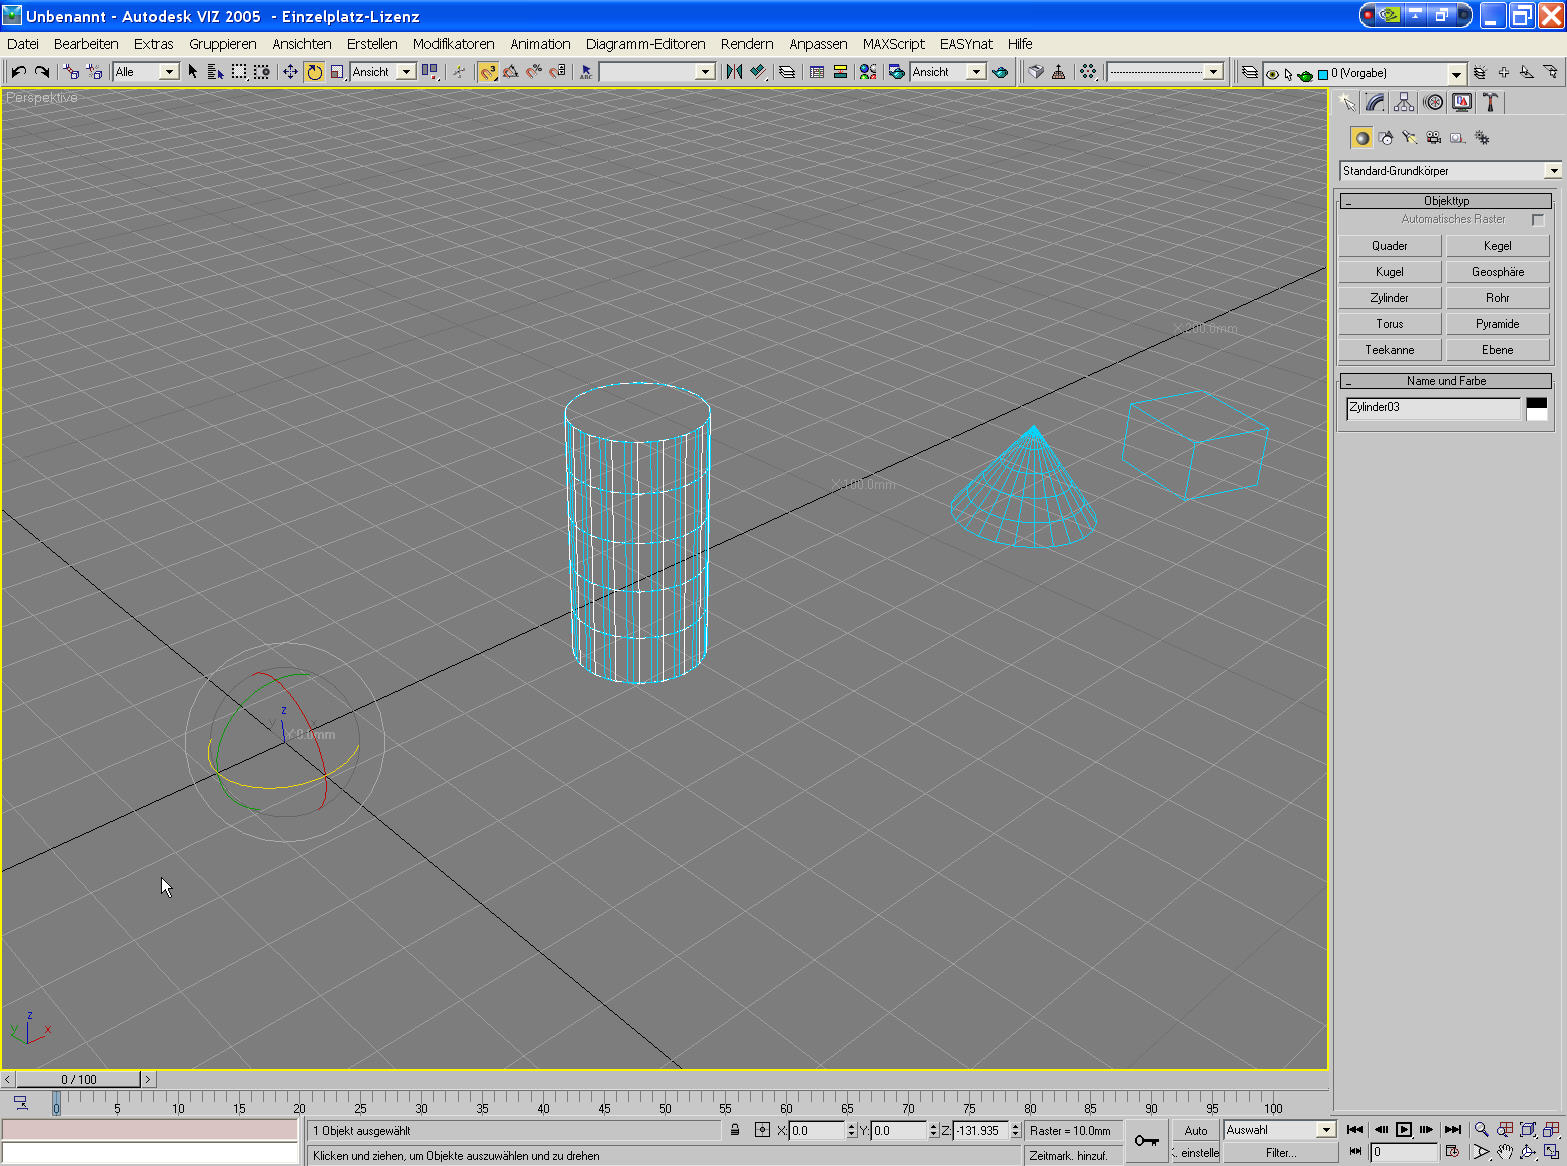Image resolution: width=1567 pixels, height=1166 pixels.
Task: Click the Quader button
Action: [1390, 246]
